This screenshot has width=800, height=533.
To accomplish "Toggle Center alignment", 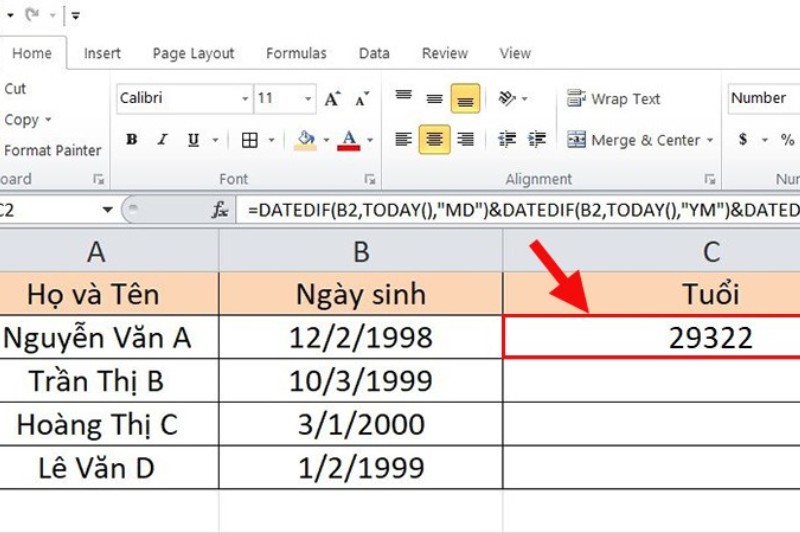I will point(434,139).
